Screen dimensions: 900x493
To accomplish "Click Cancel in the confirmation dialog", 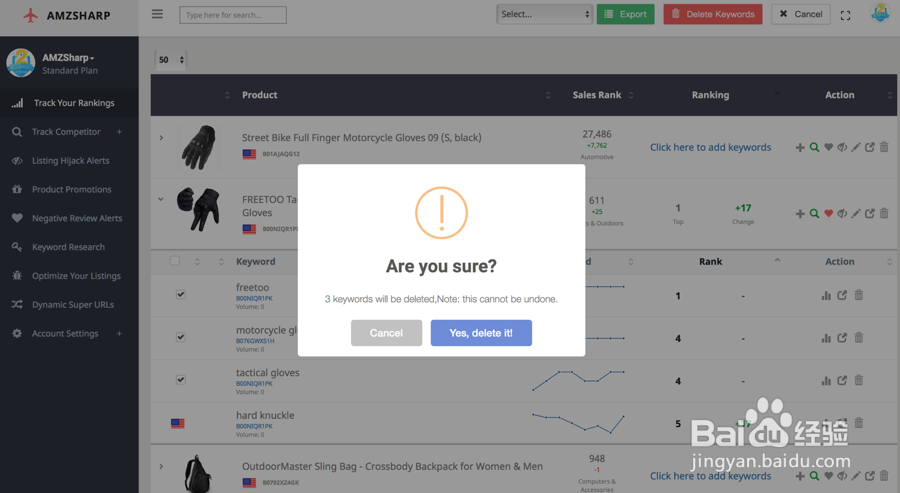I will click(x=386, y=333).
